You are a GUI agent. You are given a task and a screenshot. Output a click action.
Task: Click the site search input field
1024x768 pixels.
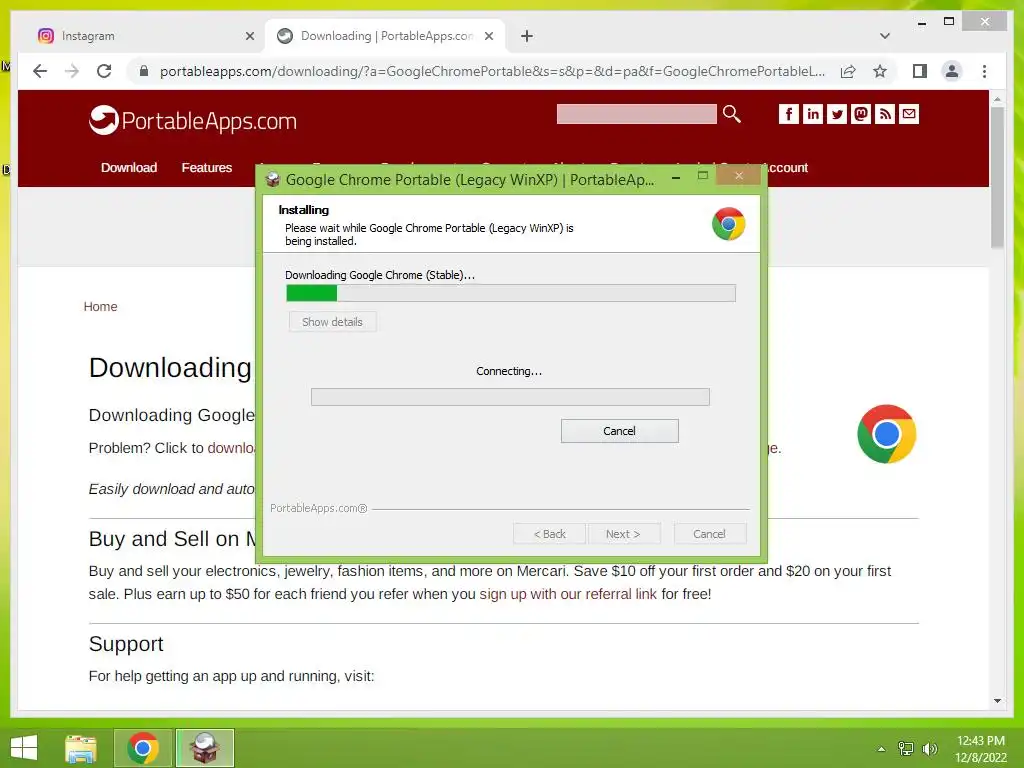click(x=636, y=114)
